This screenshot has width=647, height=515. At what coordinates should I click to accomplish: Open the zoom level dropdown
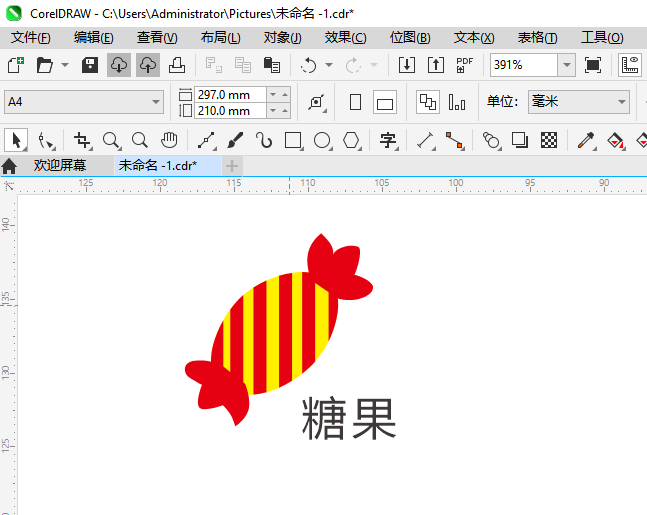pyautogui.click(x=567, y=65)
